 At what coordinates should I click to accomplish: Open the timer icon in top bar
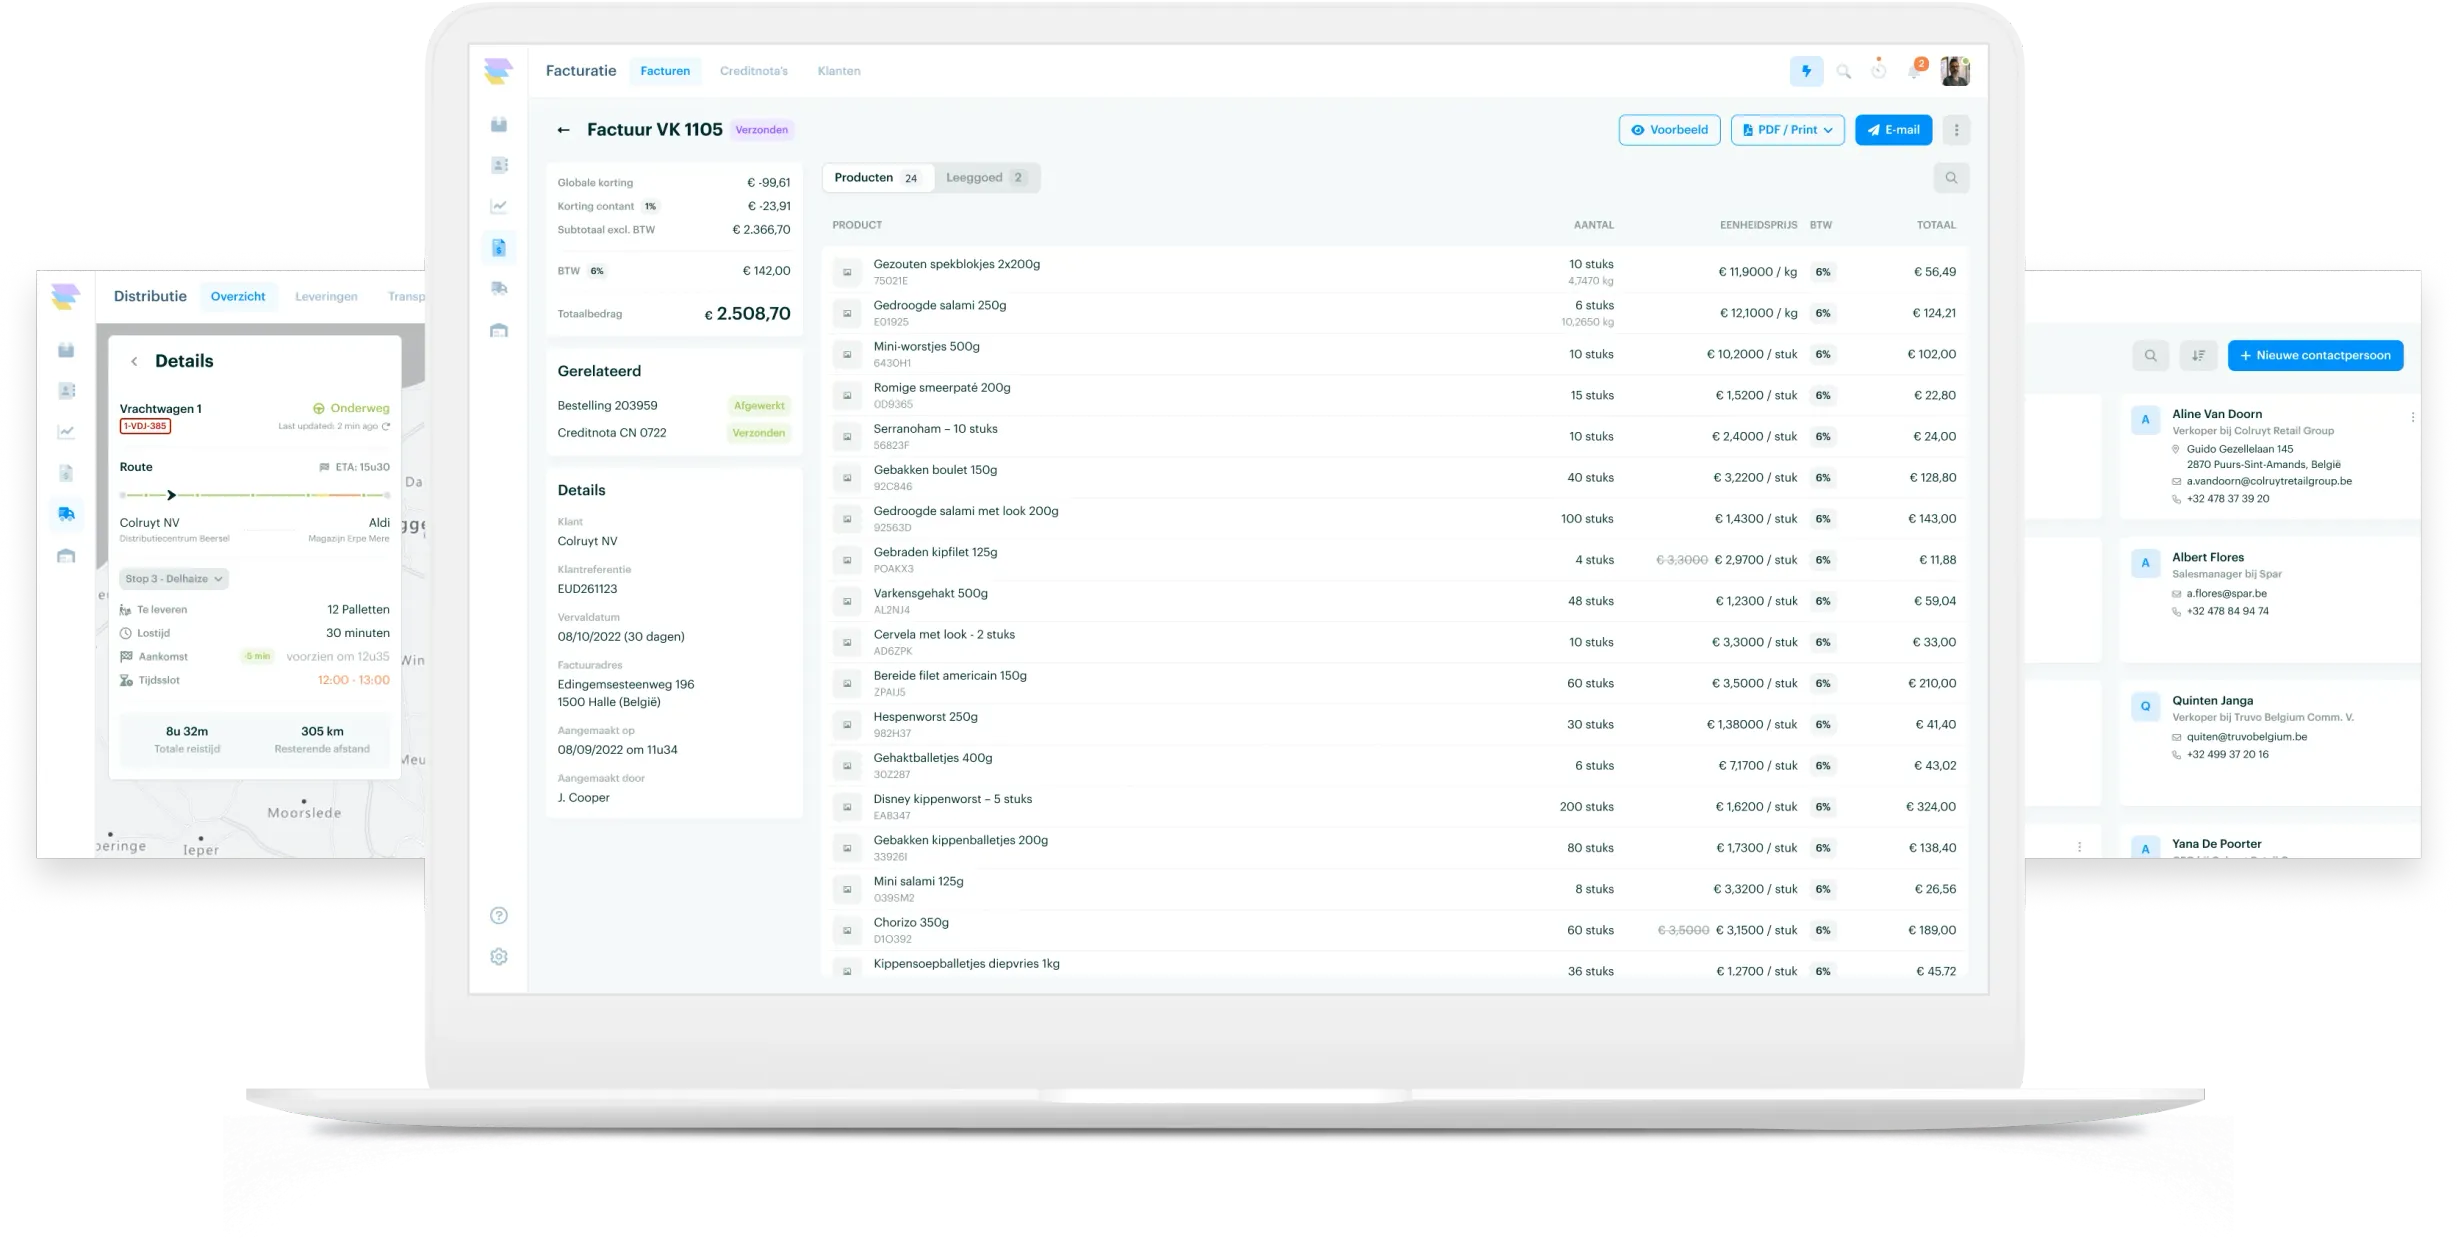(1879, 70)
